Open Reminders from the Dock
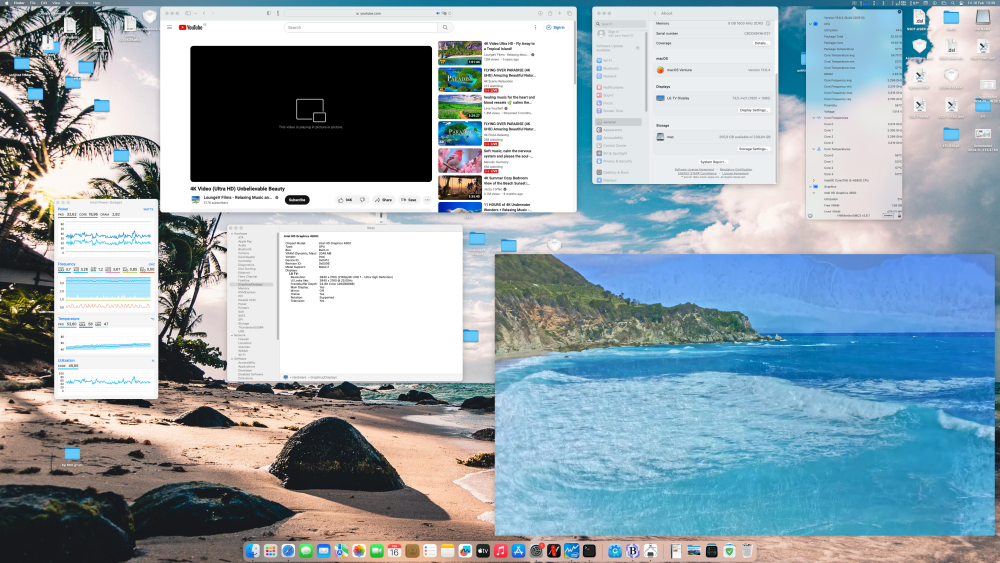The width and height of the screenshot is (1000, 563). [x=430, y=551]
